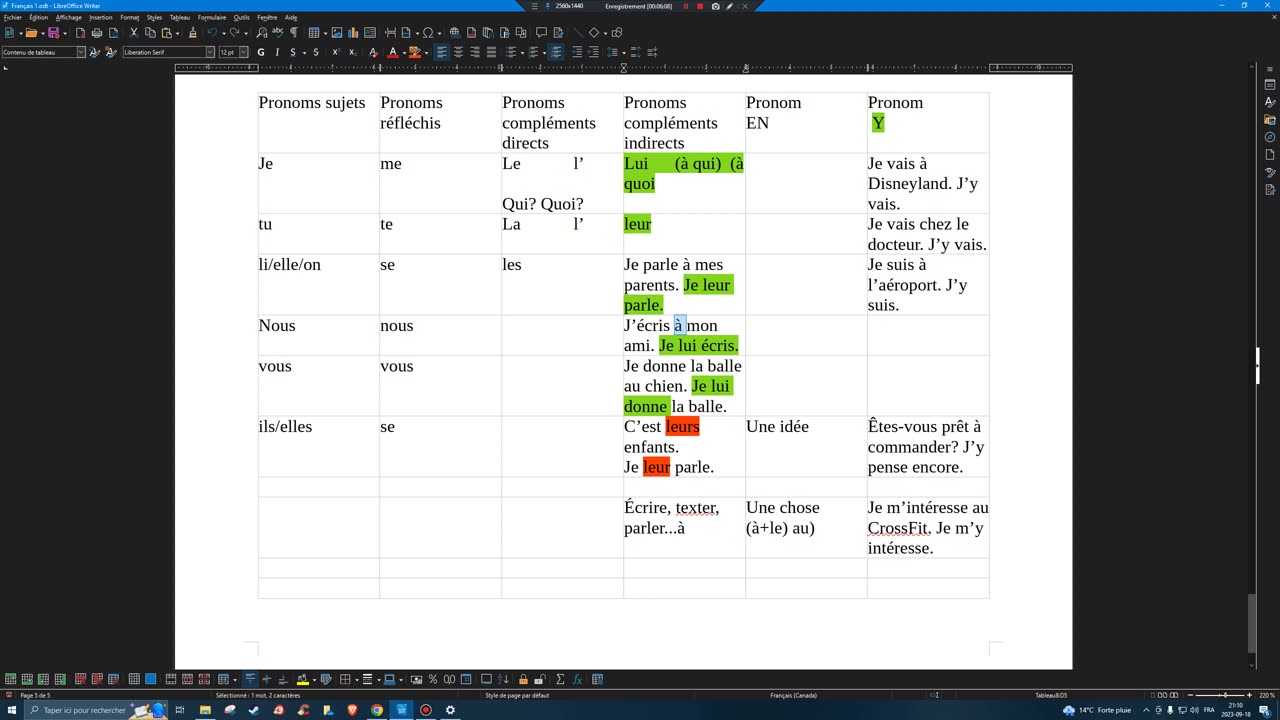The image size is (1280, 720).
Task: Click 'Français (Canada)' language in status bar
Action: coord(794,695)
